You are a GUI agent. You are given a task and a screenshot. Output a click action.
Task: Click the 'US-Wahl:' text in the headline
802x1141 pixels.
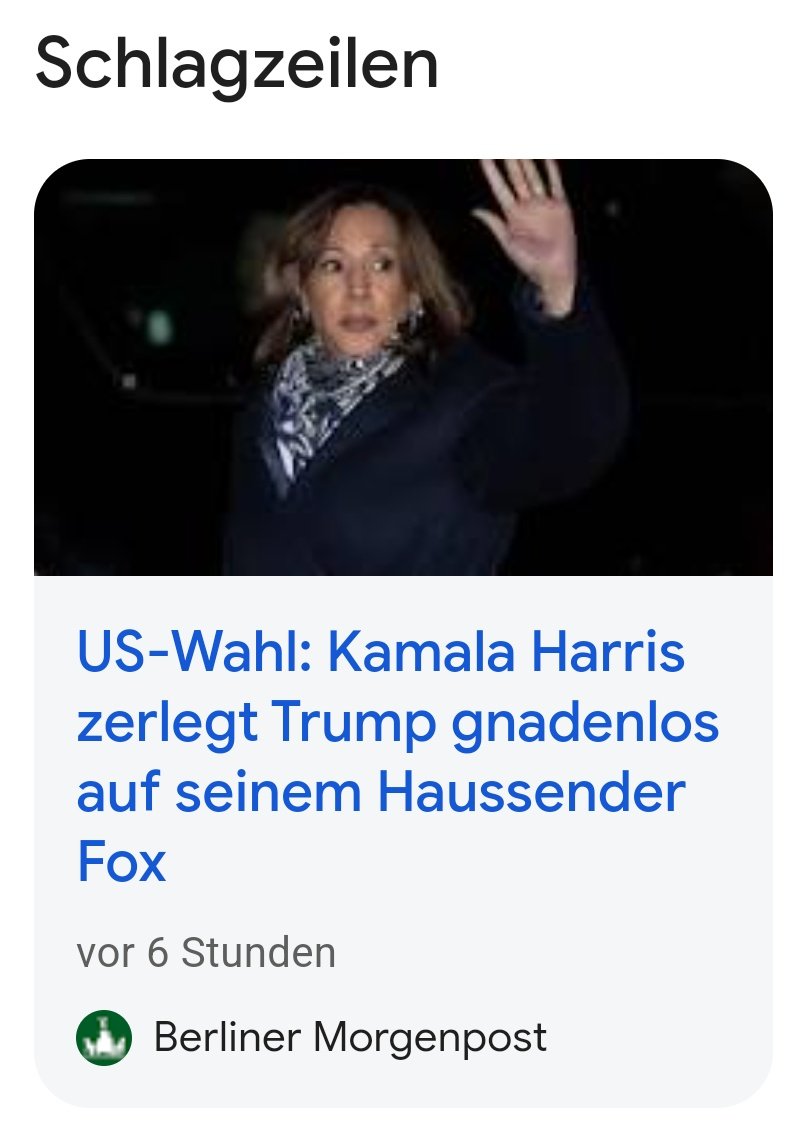point(195,651)
